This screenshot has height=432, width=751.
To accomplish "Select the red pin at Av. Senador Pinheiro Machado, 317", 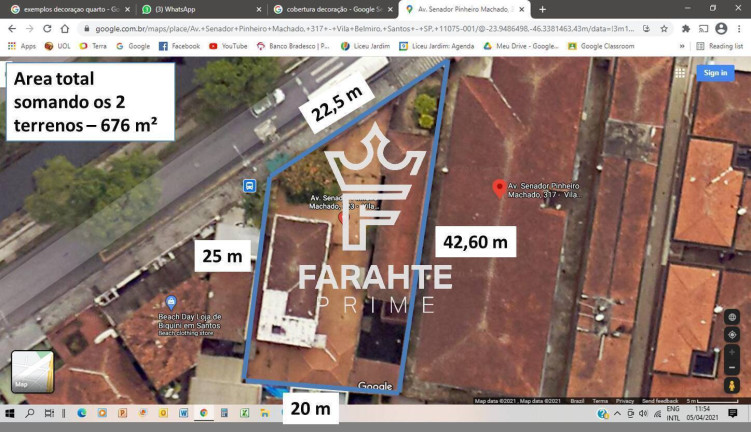I will 499,188.
